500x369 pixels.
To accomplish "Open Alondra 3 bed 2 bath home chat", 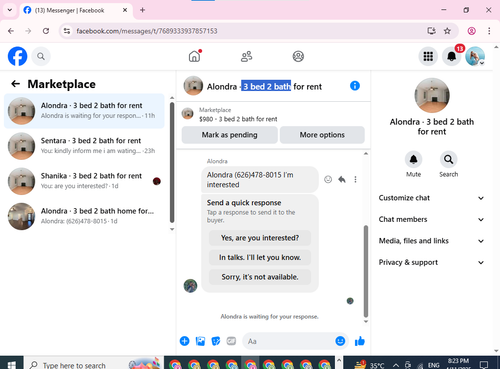I will [84, 216].
